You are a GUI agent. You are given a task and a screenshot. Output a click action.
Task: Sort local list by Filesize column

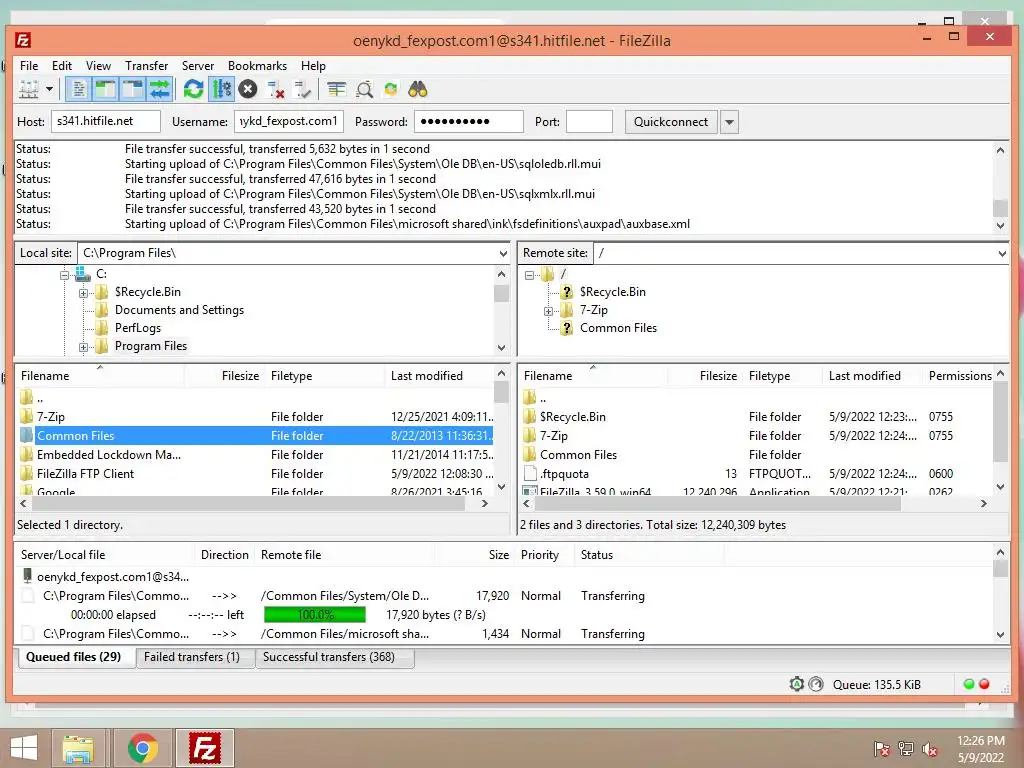[x=225, y=376]
